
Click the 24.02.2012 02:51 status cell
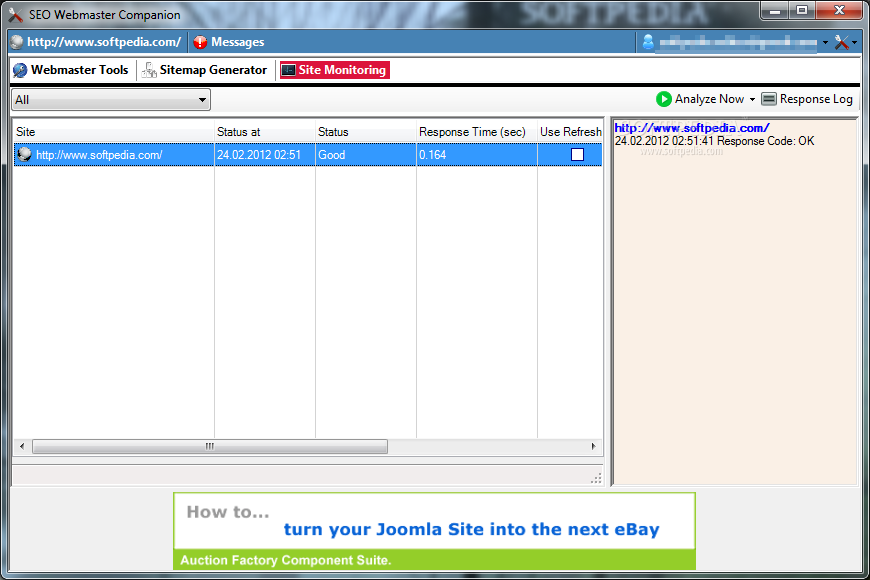coord(265,155)
